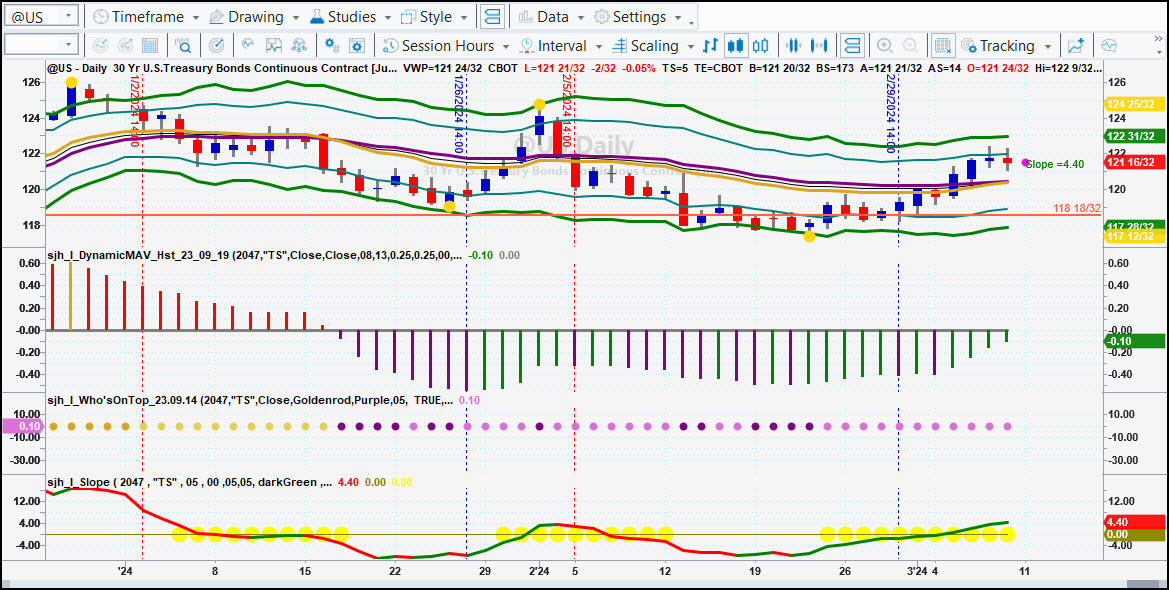The width and height of the screenshot is (1169, 590).
Task: Expand the @US symbol combo box
Action: pos(69,16)
